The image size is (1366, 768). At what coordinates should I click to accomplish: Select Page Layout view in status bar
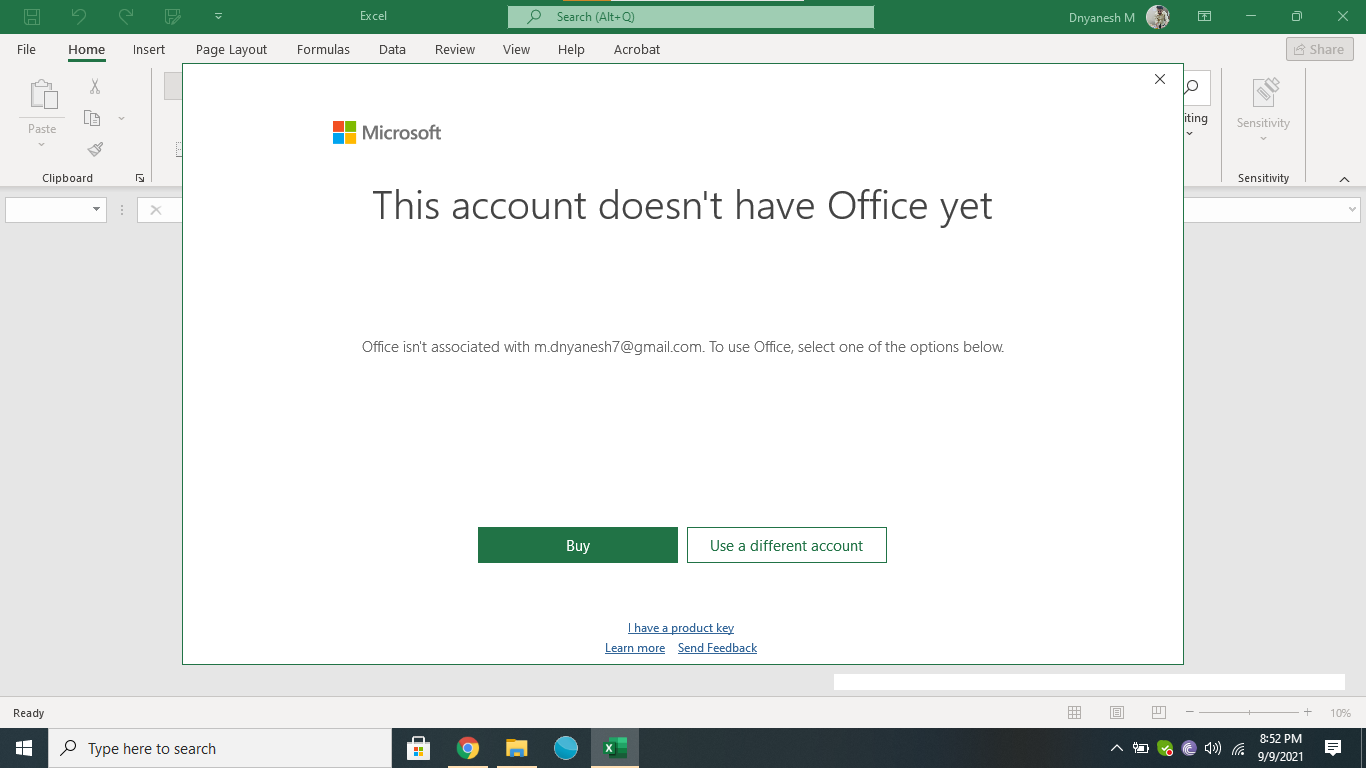(1117, 713)
